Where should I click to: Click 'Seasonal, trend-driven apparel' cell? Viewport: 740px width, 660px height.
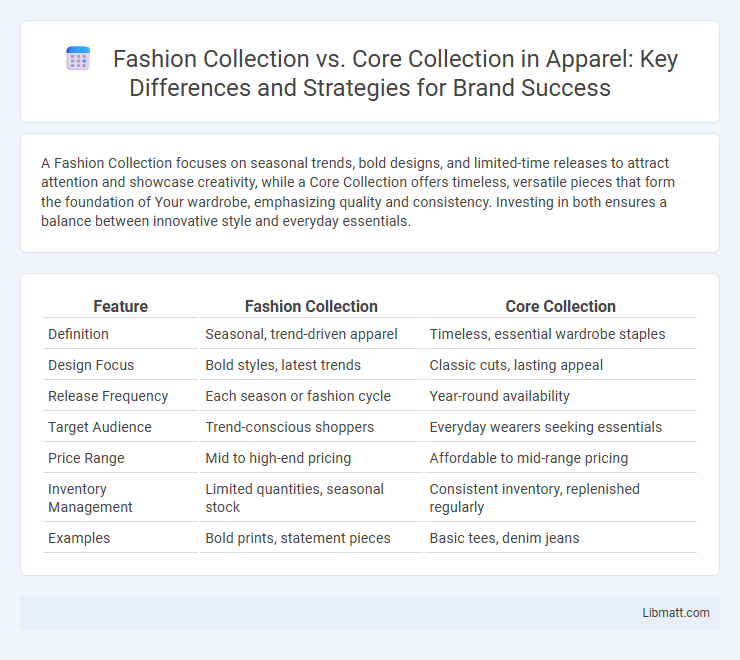click(301, 334)
